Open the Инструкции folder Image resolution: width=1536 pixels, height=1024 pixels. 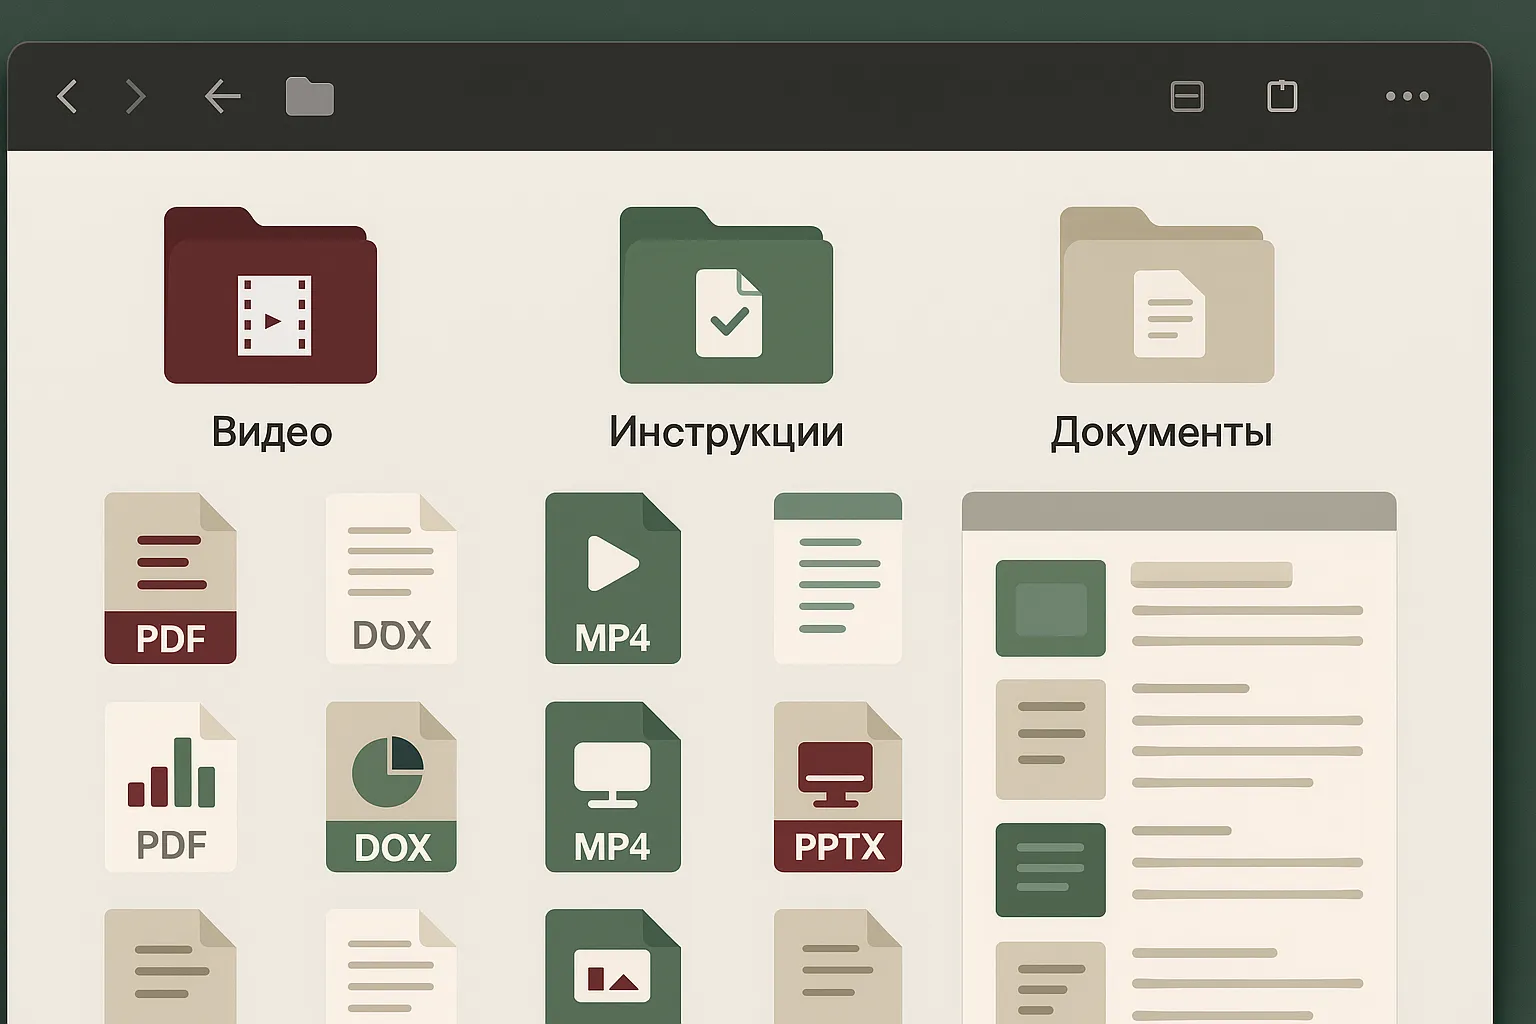coord(726,295)
